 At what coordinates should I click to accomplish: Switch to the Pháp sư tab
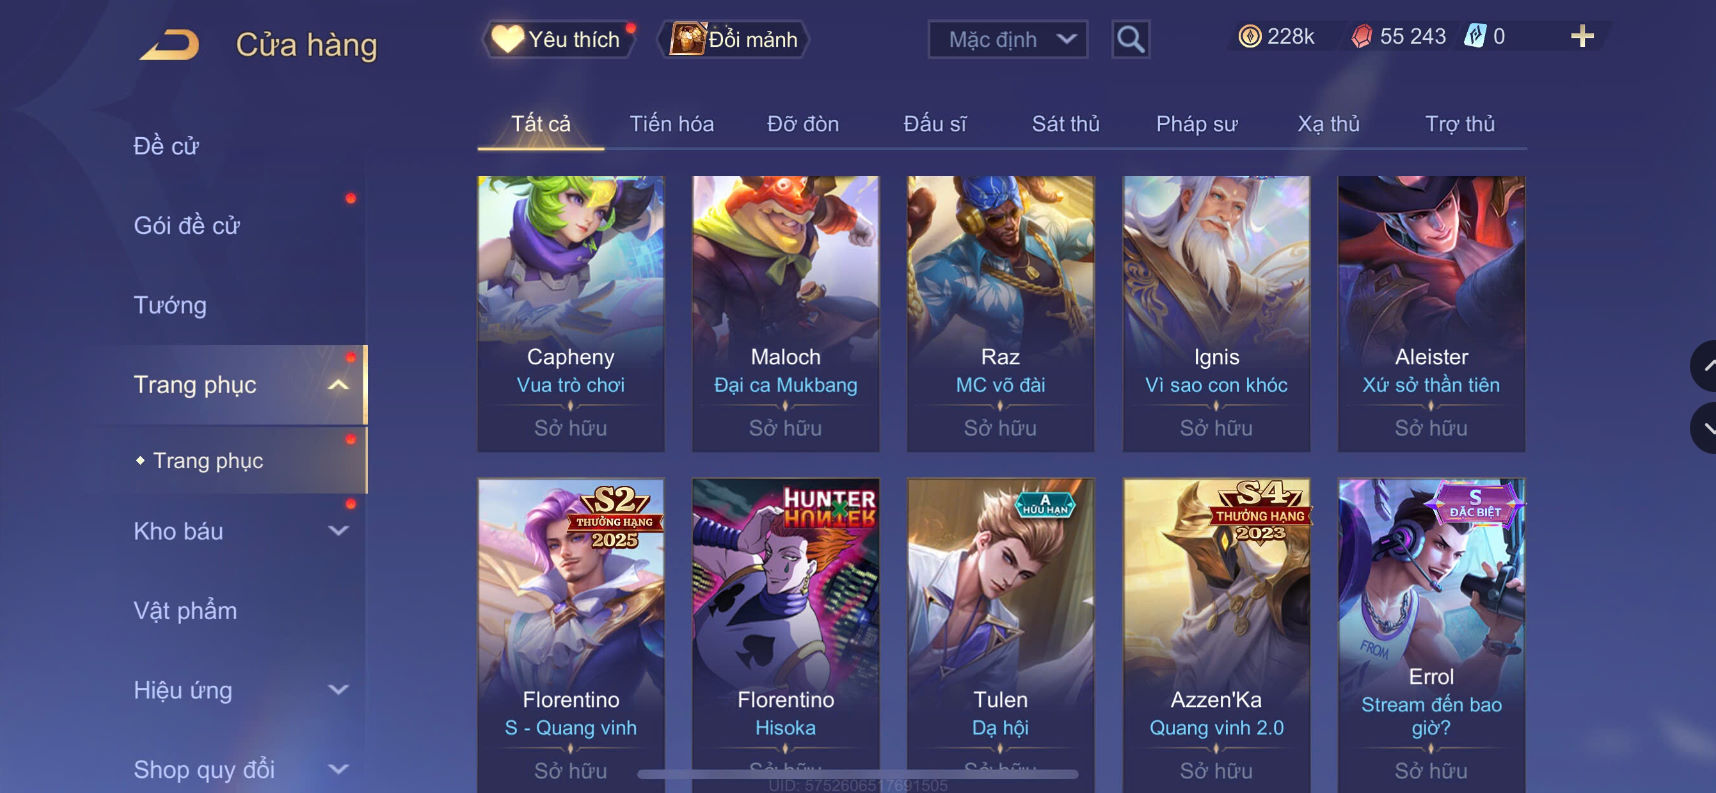[1197, 124]
